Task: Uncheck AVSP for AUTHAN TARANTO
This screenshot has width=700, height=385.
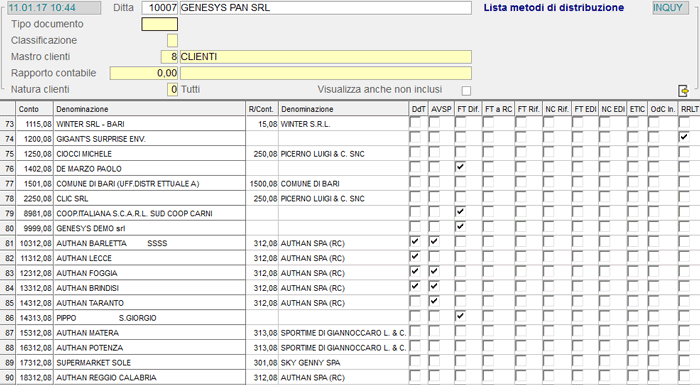Action: (433, 301)
